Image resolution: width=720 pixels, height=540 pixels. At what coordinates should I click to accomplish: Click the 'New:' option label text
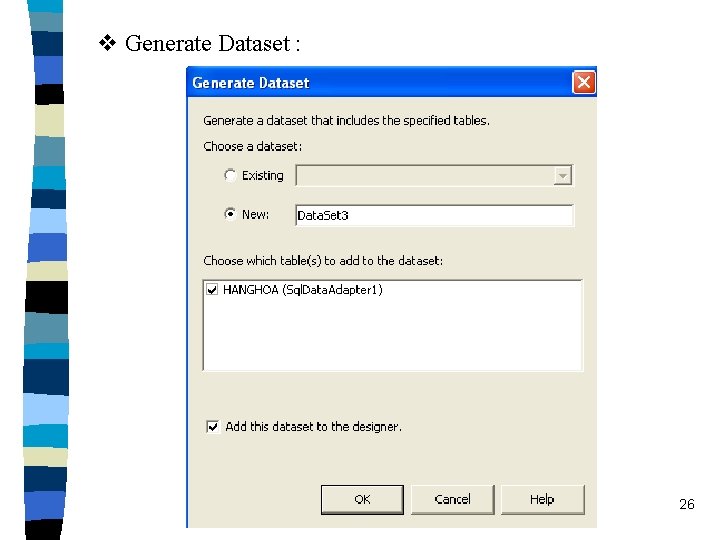[x=255, y=215]
